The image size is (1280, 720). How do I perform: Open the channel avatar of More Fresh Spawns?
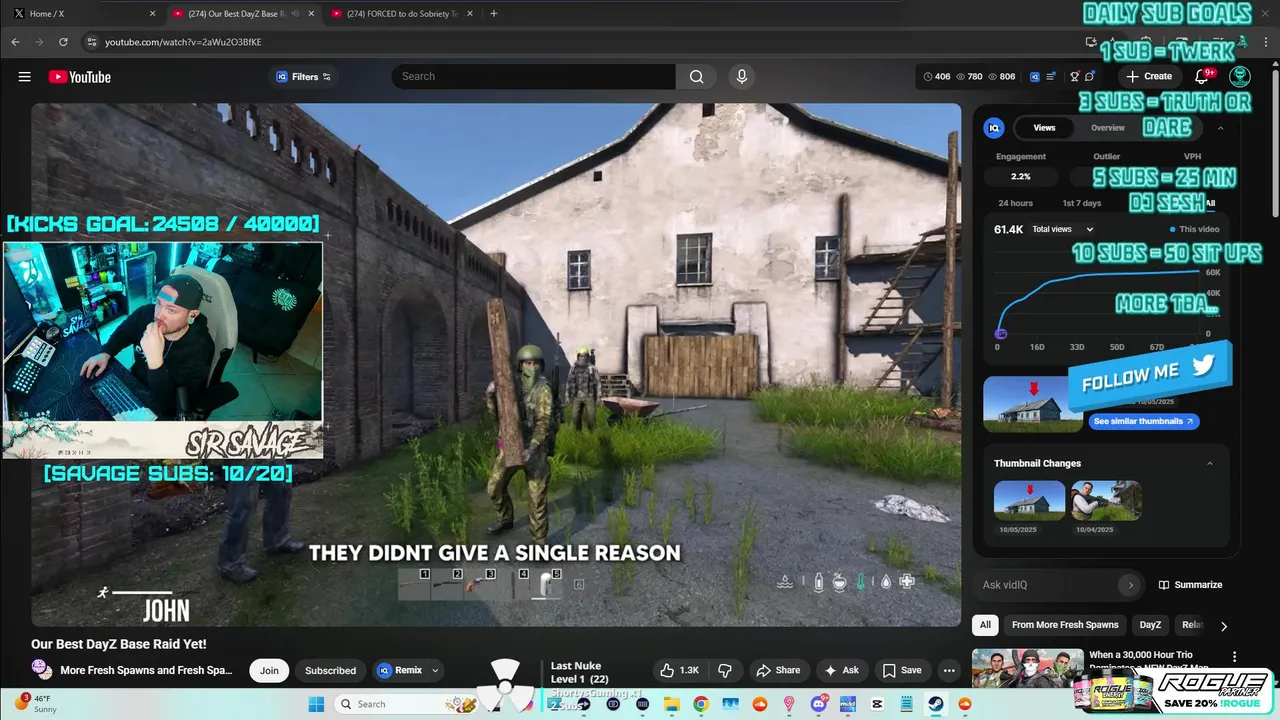[x=42, y=670]
